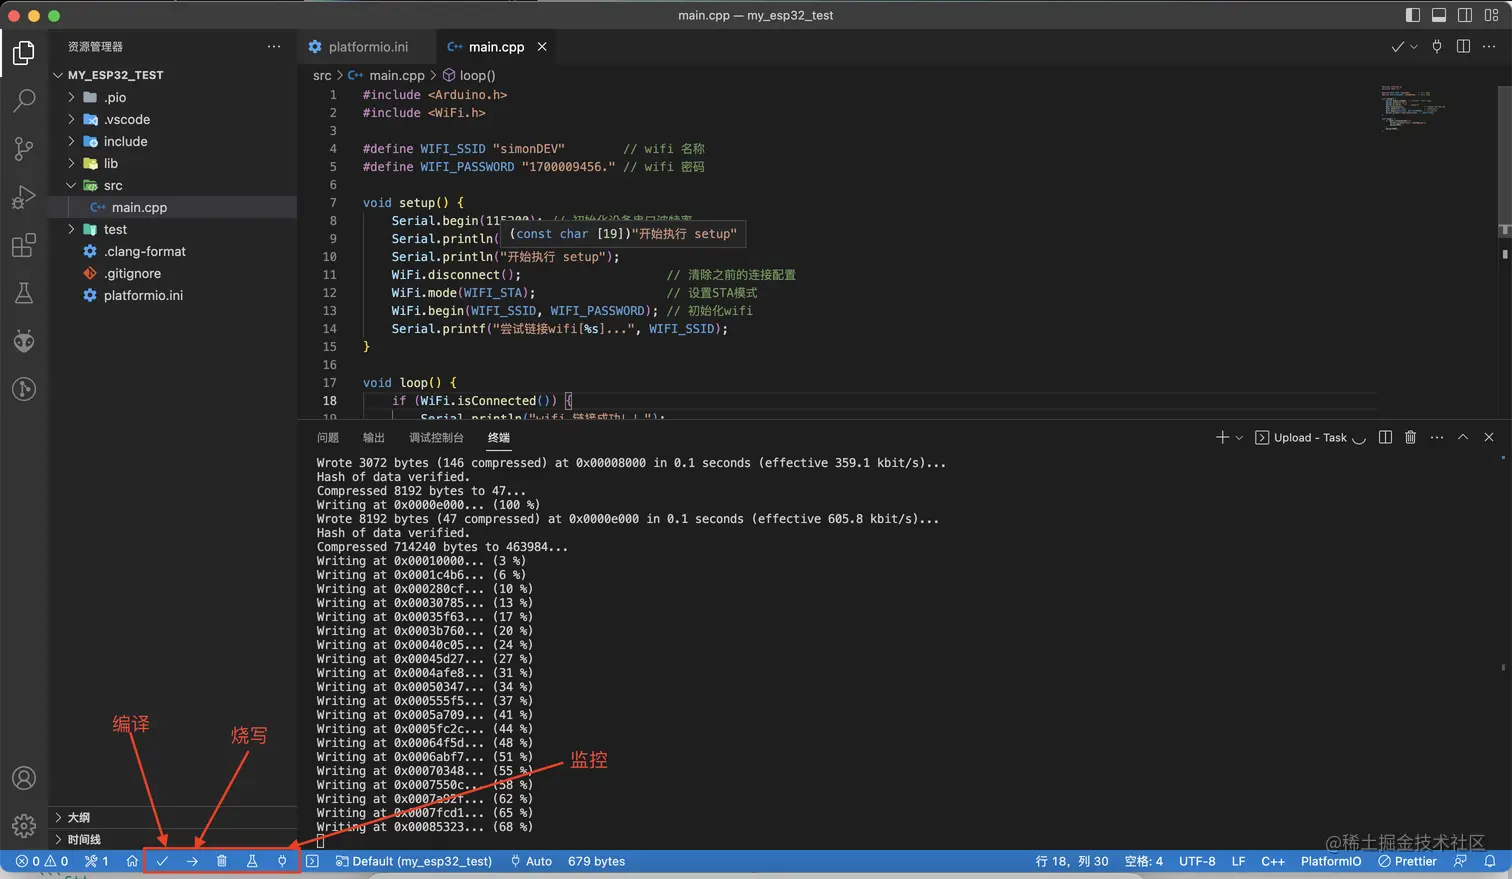
Task: Open customize layout button in title bar
Action: [1491, 15]
